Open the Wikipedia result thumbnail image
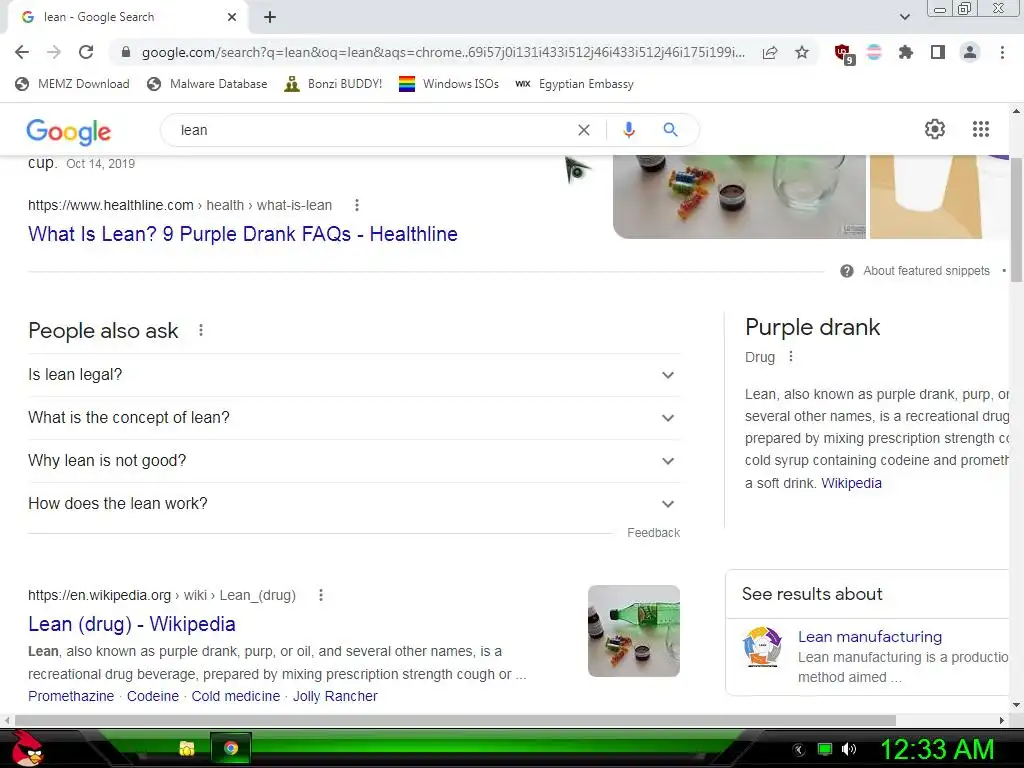 click(633, 631)
